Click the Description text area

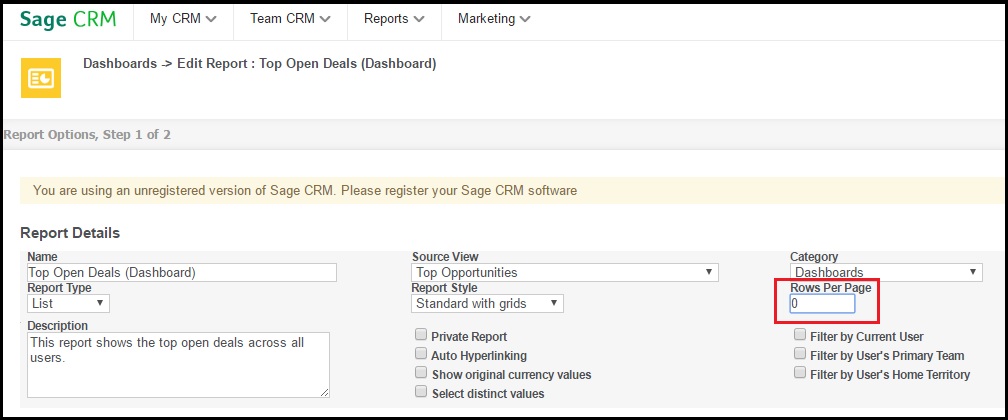[178, 365]
